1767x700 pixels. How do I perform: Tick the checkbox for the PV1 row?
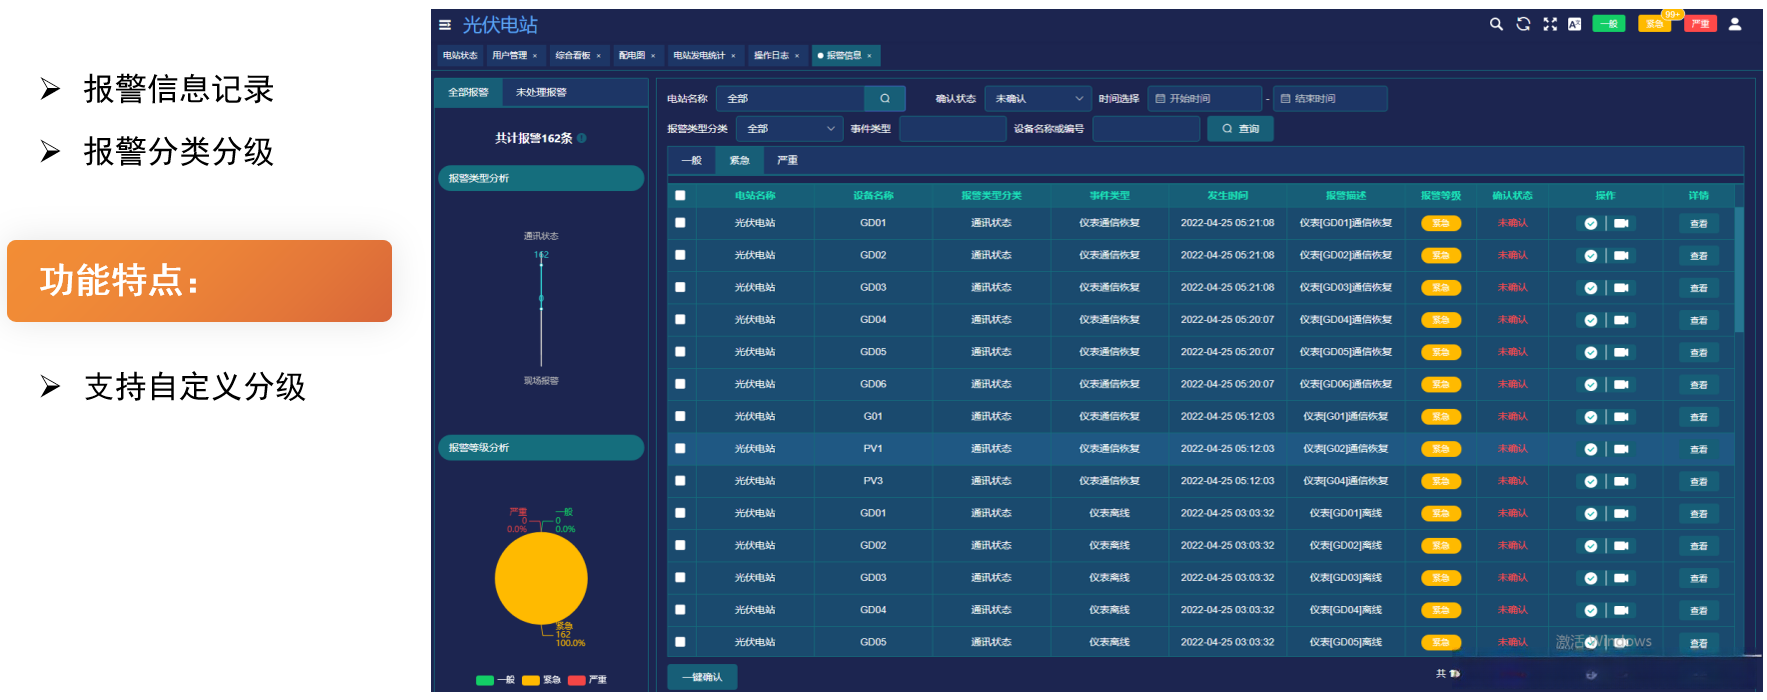point(680,448)
